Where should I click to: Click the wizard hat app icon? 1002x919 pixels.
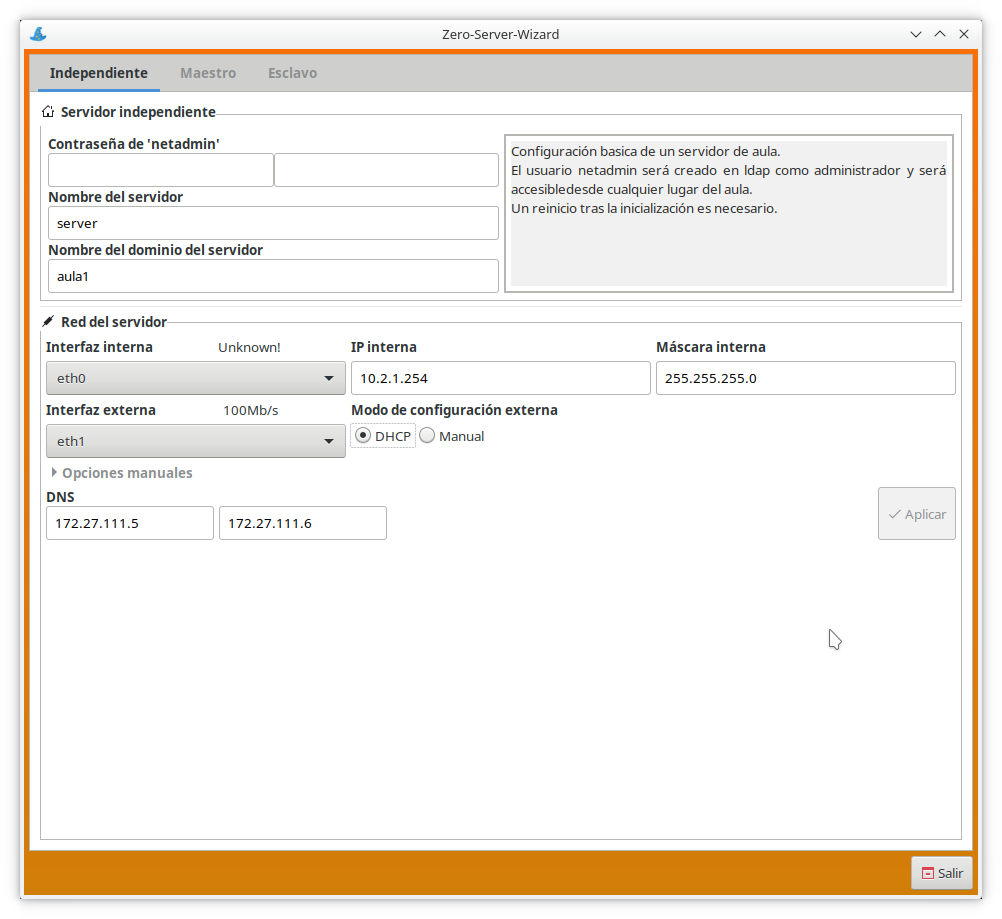coord(38,34)
